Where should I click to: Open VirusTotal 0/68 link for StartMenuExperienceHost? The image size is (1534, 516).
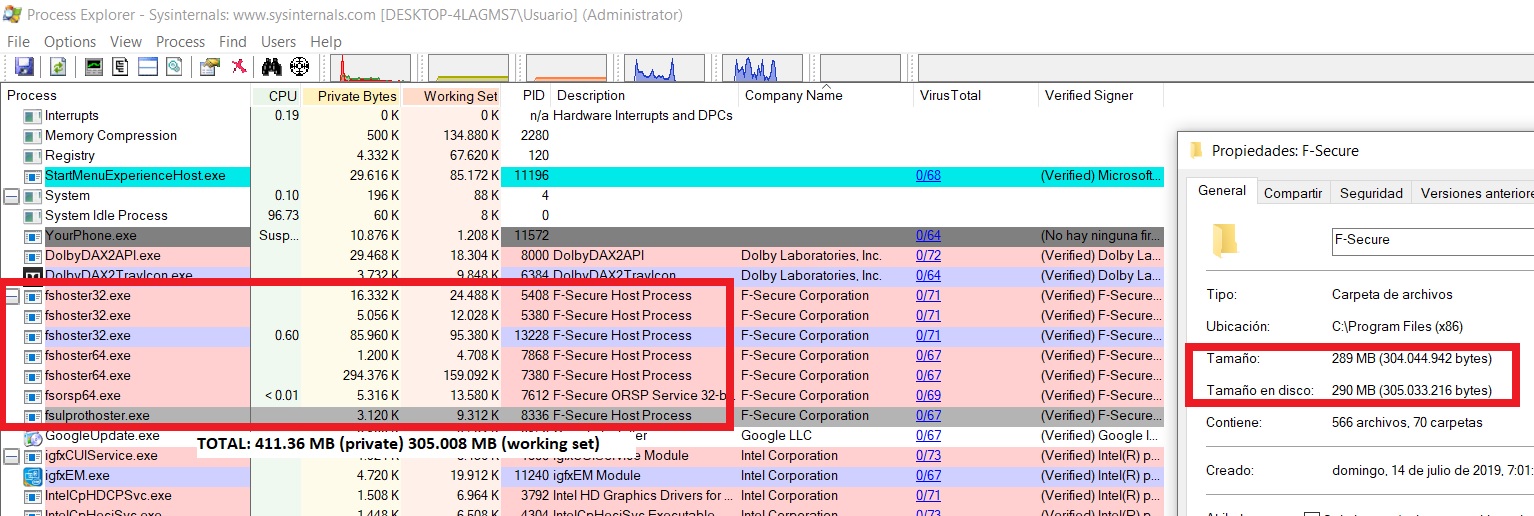(x=928, y=175)
